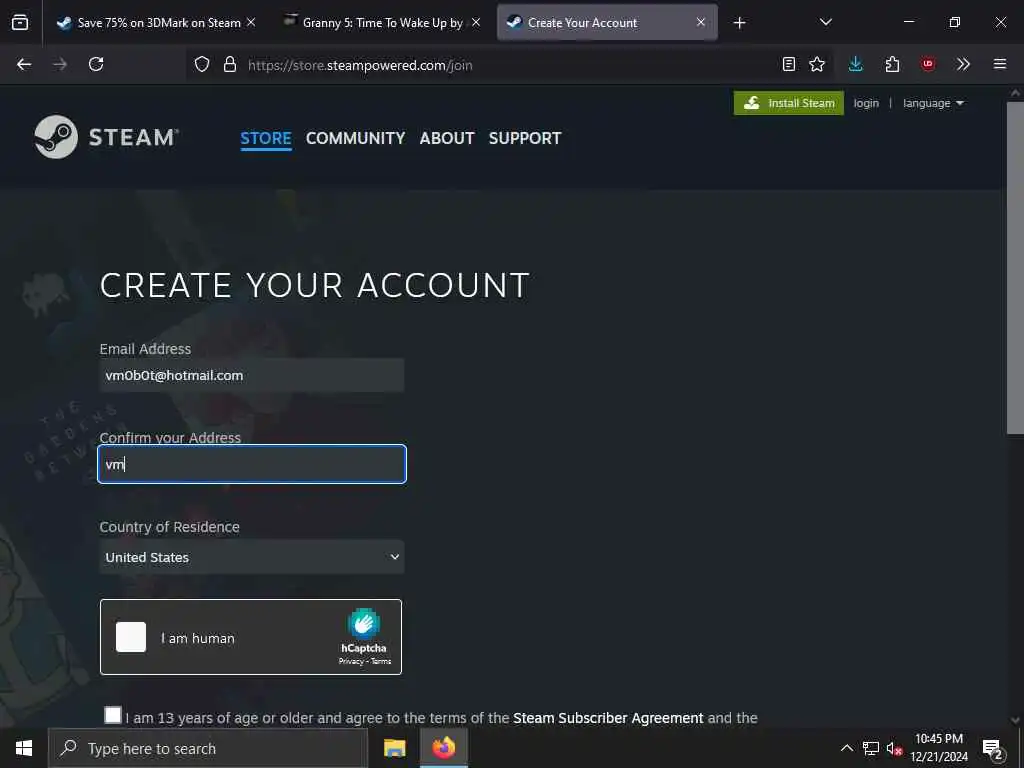Open the extensions puzzle icon
The image size is (1024, 768).
(x=892, y=64)
